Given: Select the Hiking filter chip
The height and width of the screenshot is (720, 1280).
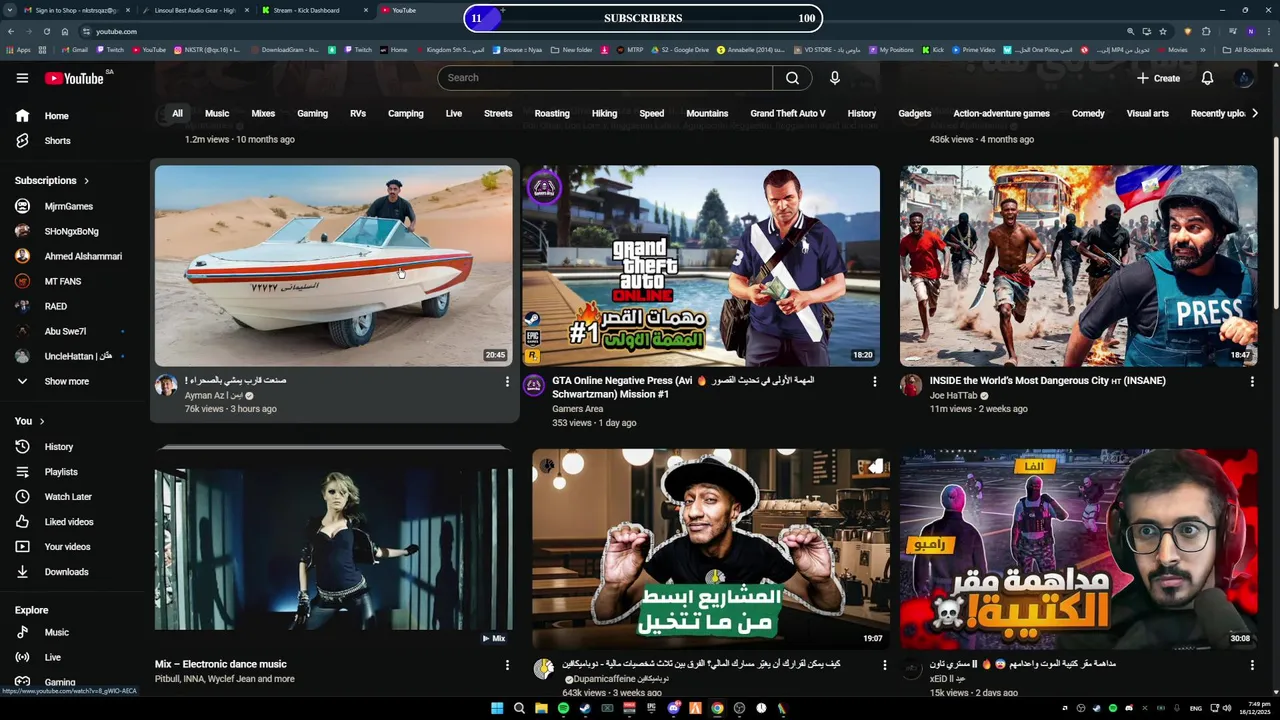Looking at the screenshot, I should pyautogui.click(x=604, y=114).
